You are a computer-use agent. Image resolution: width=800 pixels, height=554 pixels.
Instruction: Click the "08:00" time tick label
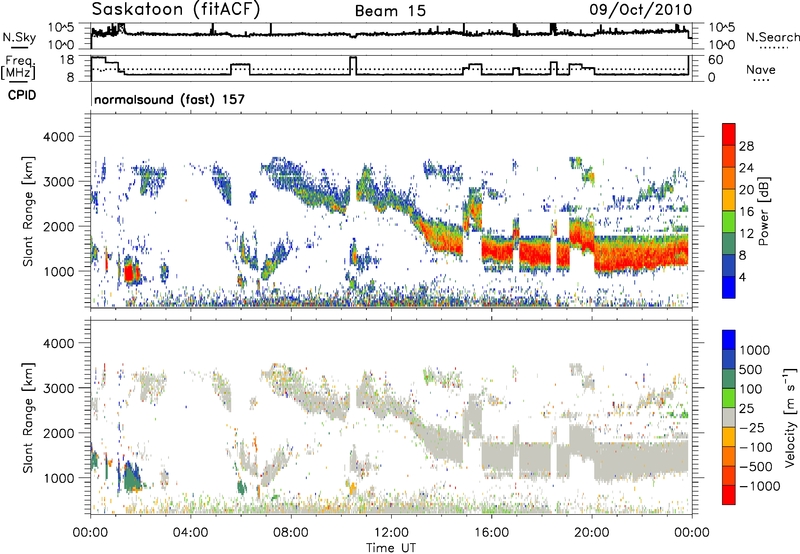(291, 533)
